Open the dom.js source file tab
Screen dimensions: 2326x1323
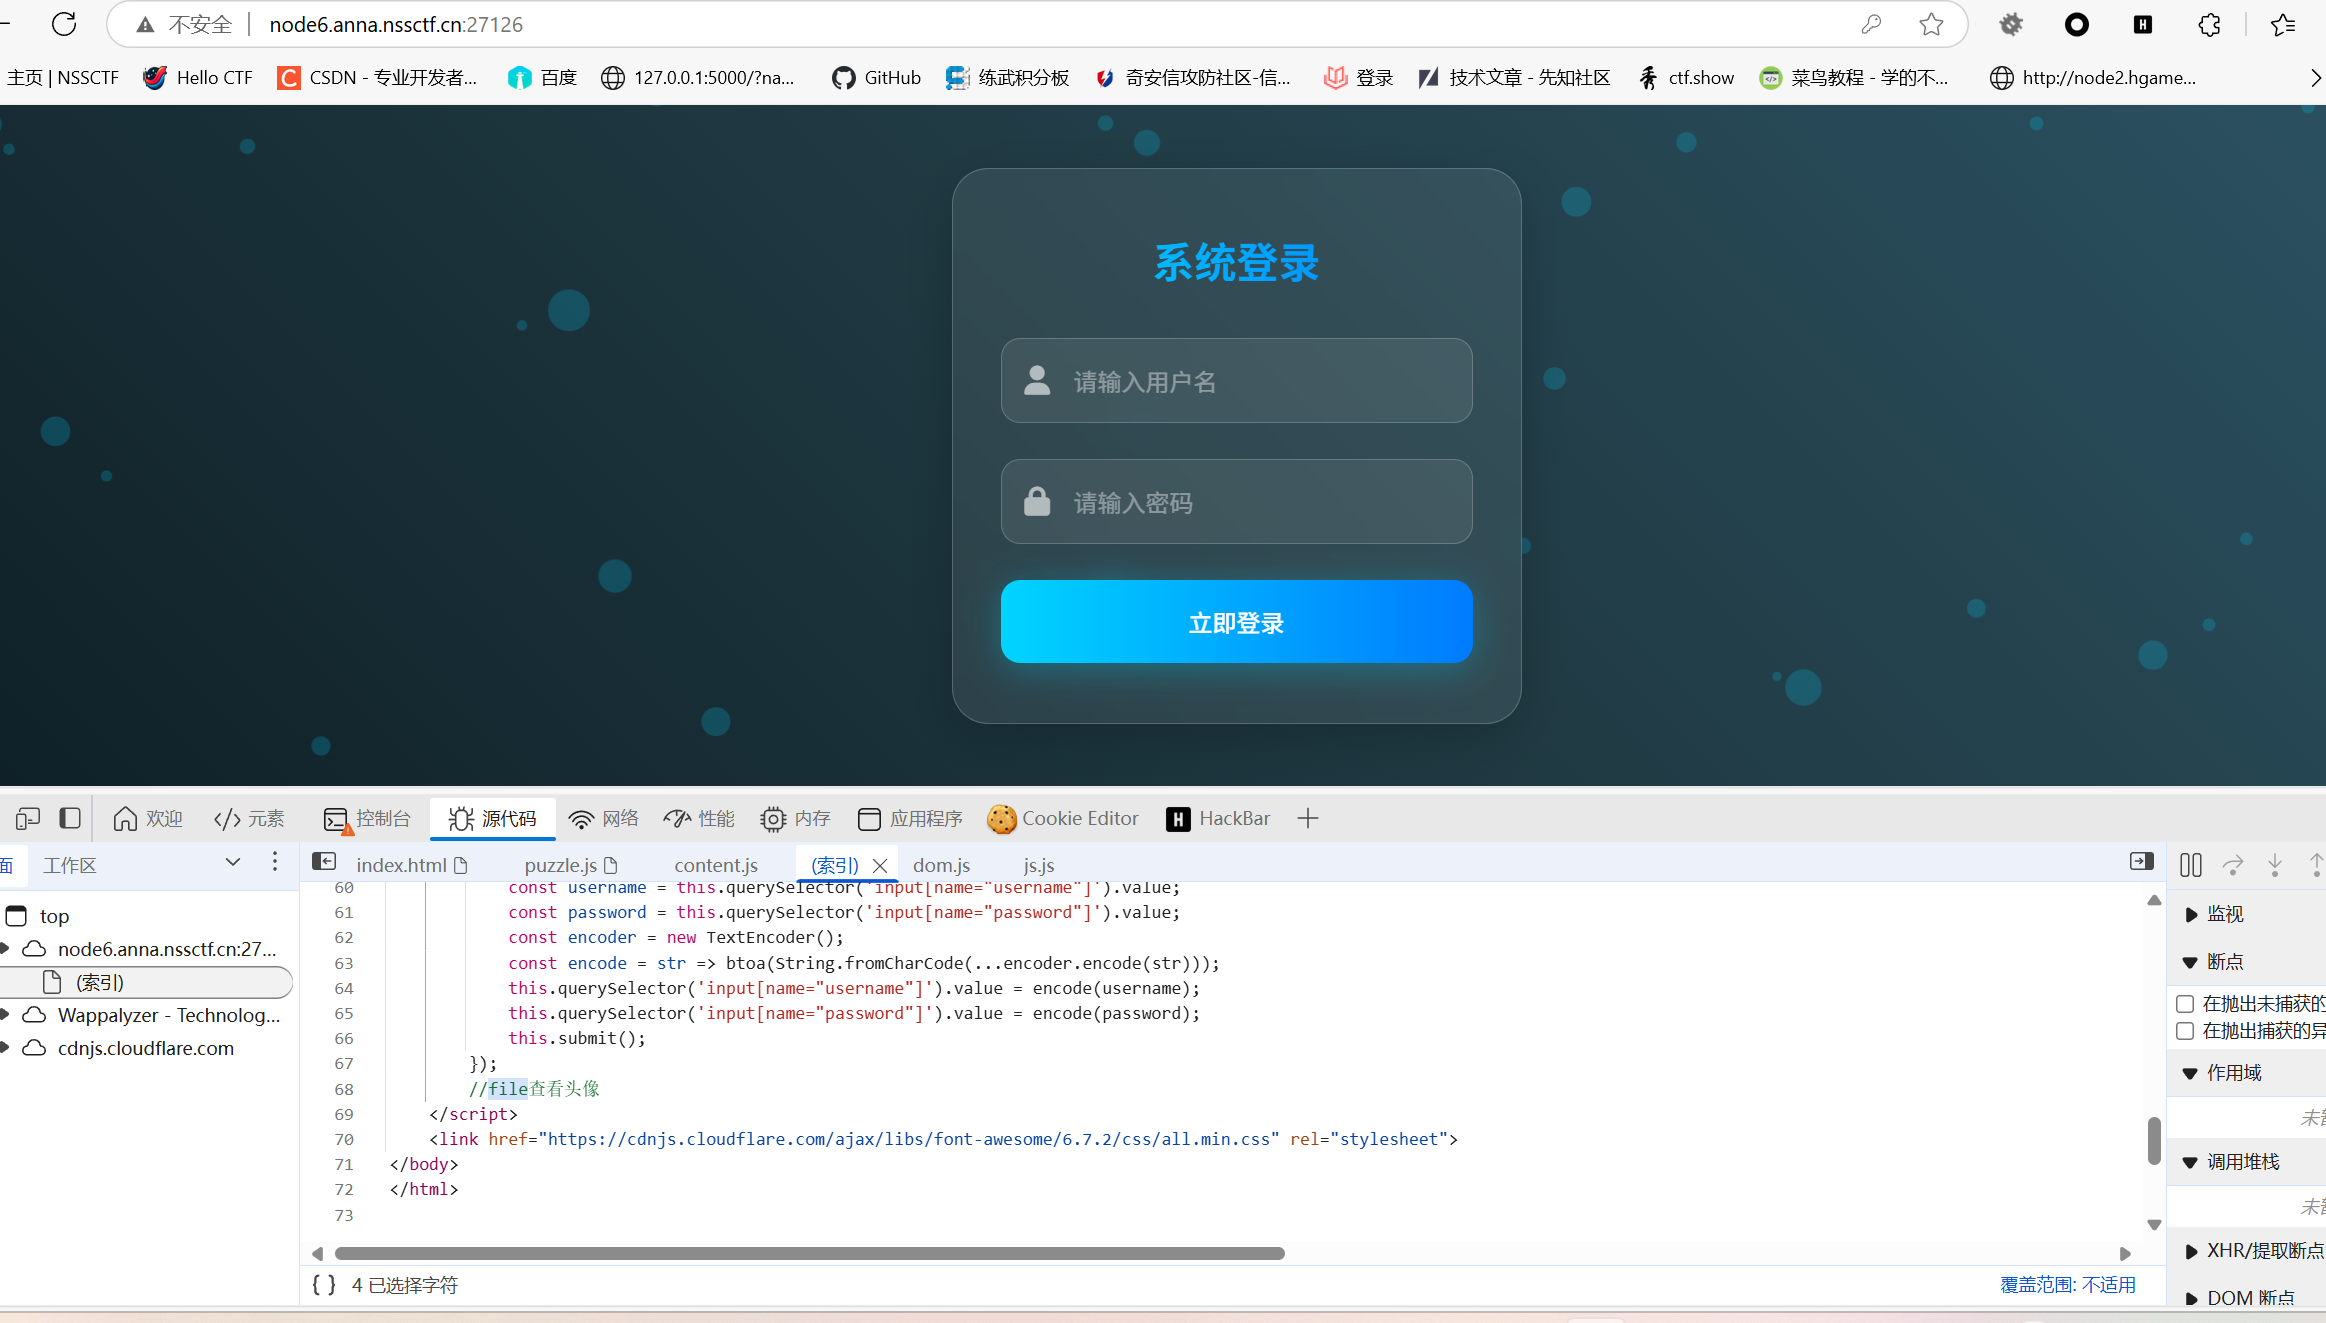941,865
